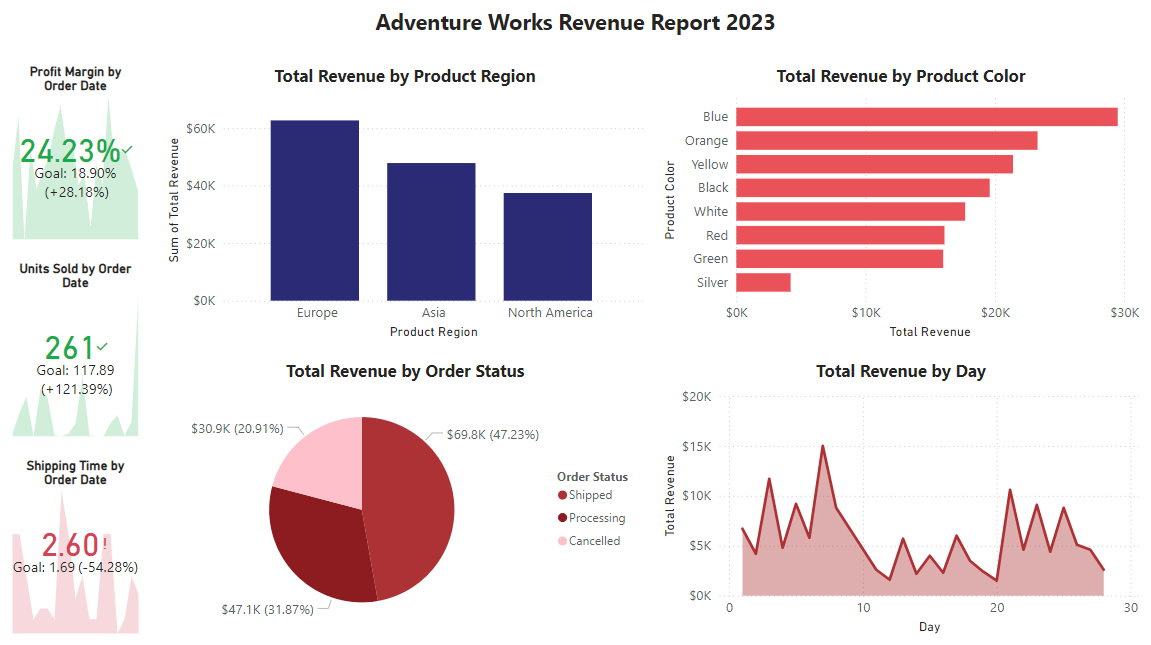Click the Units Sold by Order Date heading
Image resolution: width=1151 pixels, height=645 pixels.
(x=75, y=276)
